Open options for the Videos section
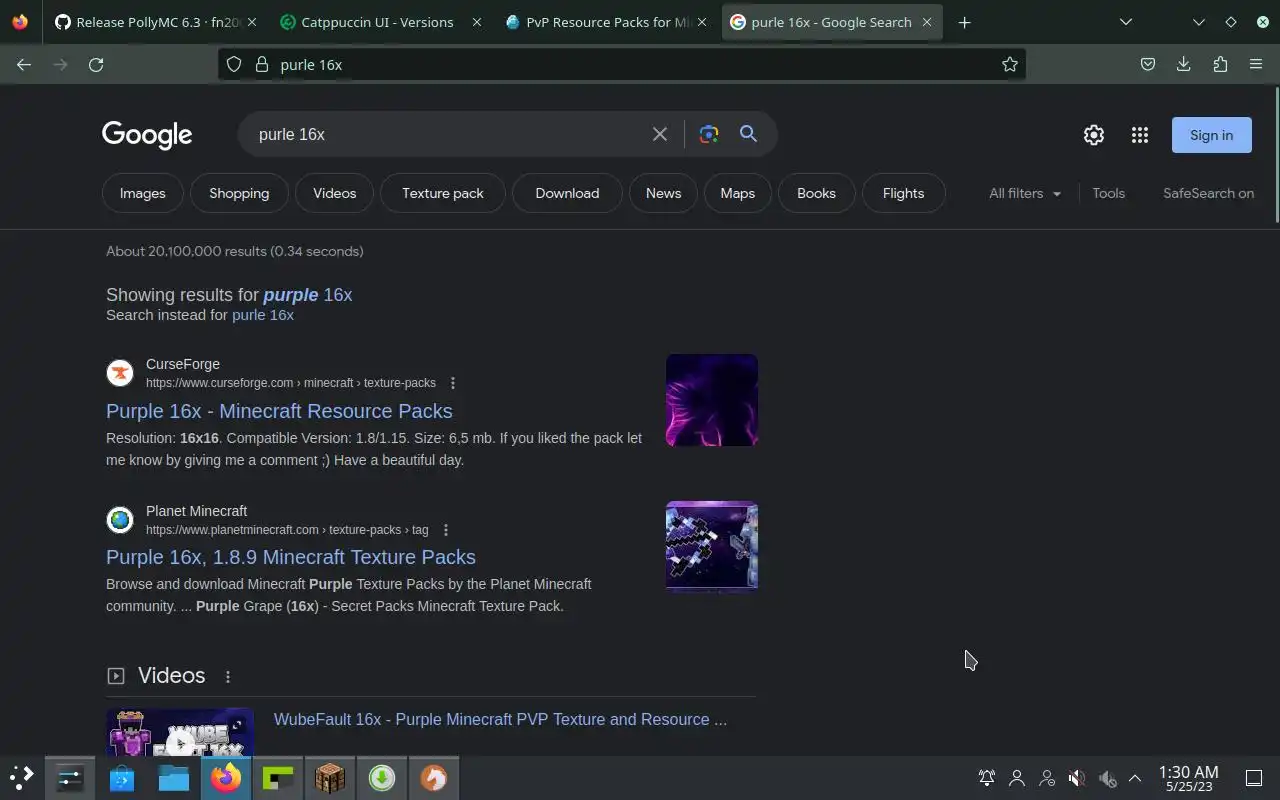 coord(228,677)
